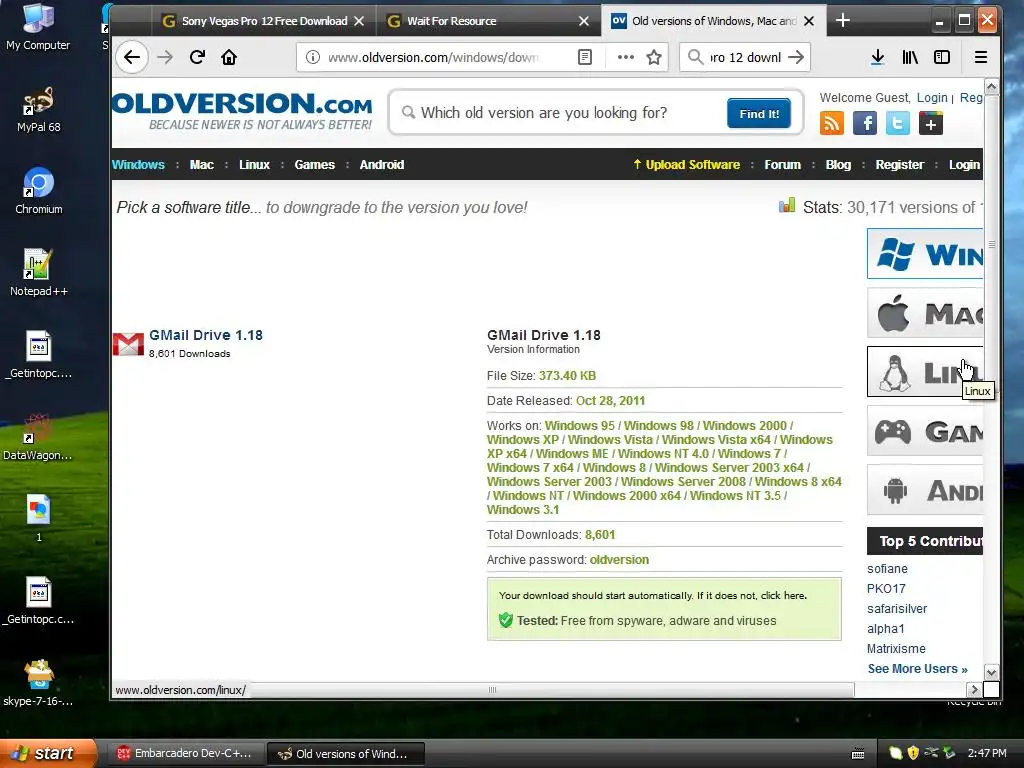The height and width of the screenshot is (768, 1024).
Task: Open the browser home page icon
Action: [x=229, y=57]
